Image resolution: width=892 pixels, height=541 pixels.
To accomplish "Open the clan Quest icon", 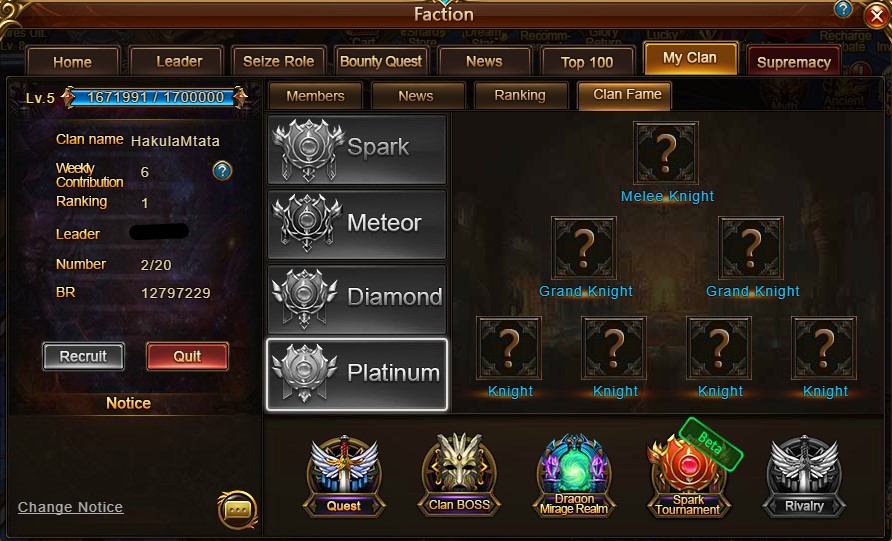I will tap(344, 476).
